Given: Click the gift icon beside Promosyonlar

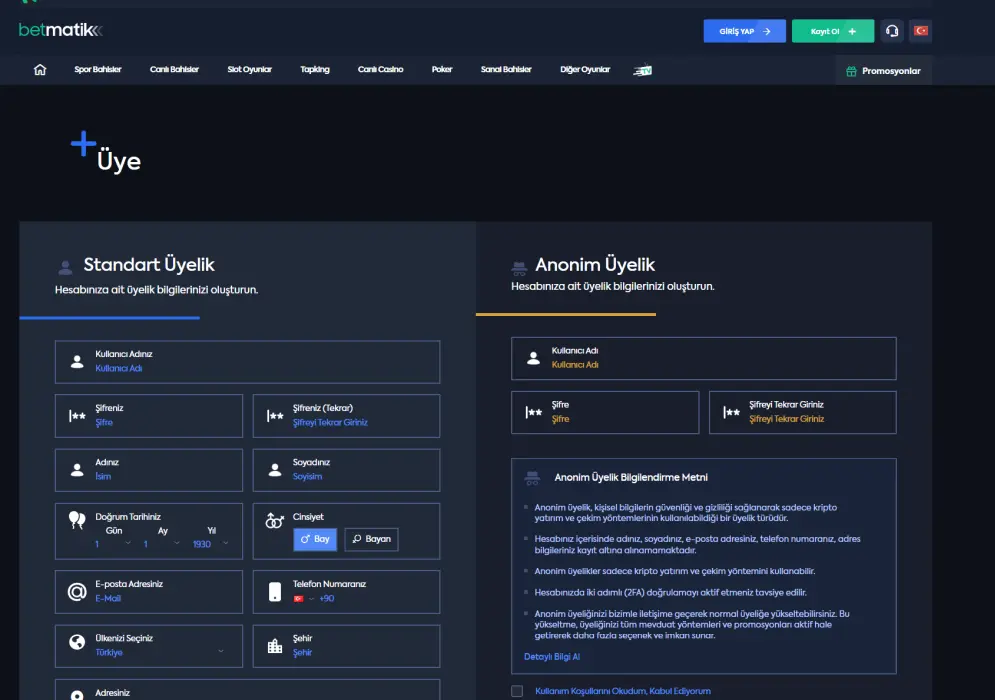Looking at the screenshot, I should point(851,71).
